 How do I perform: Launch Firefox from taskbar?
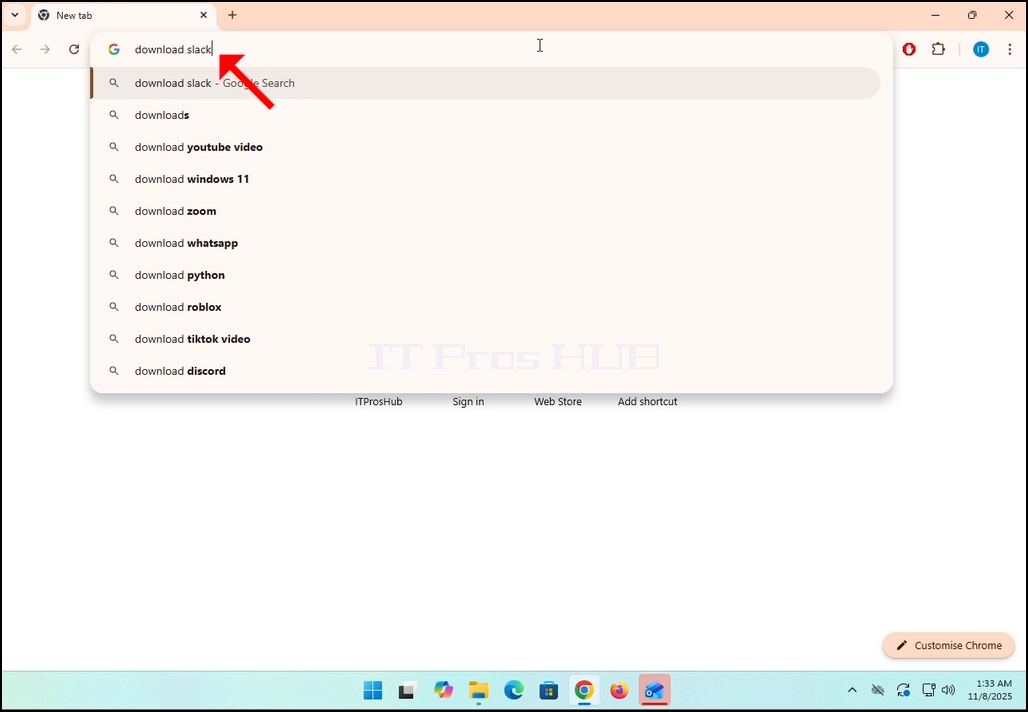[x=619, y=690]
